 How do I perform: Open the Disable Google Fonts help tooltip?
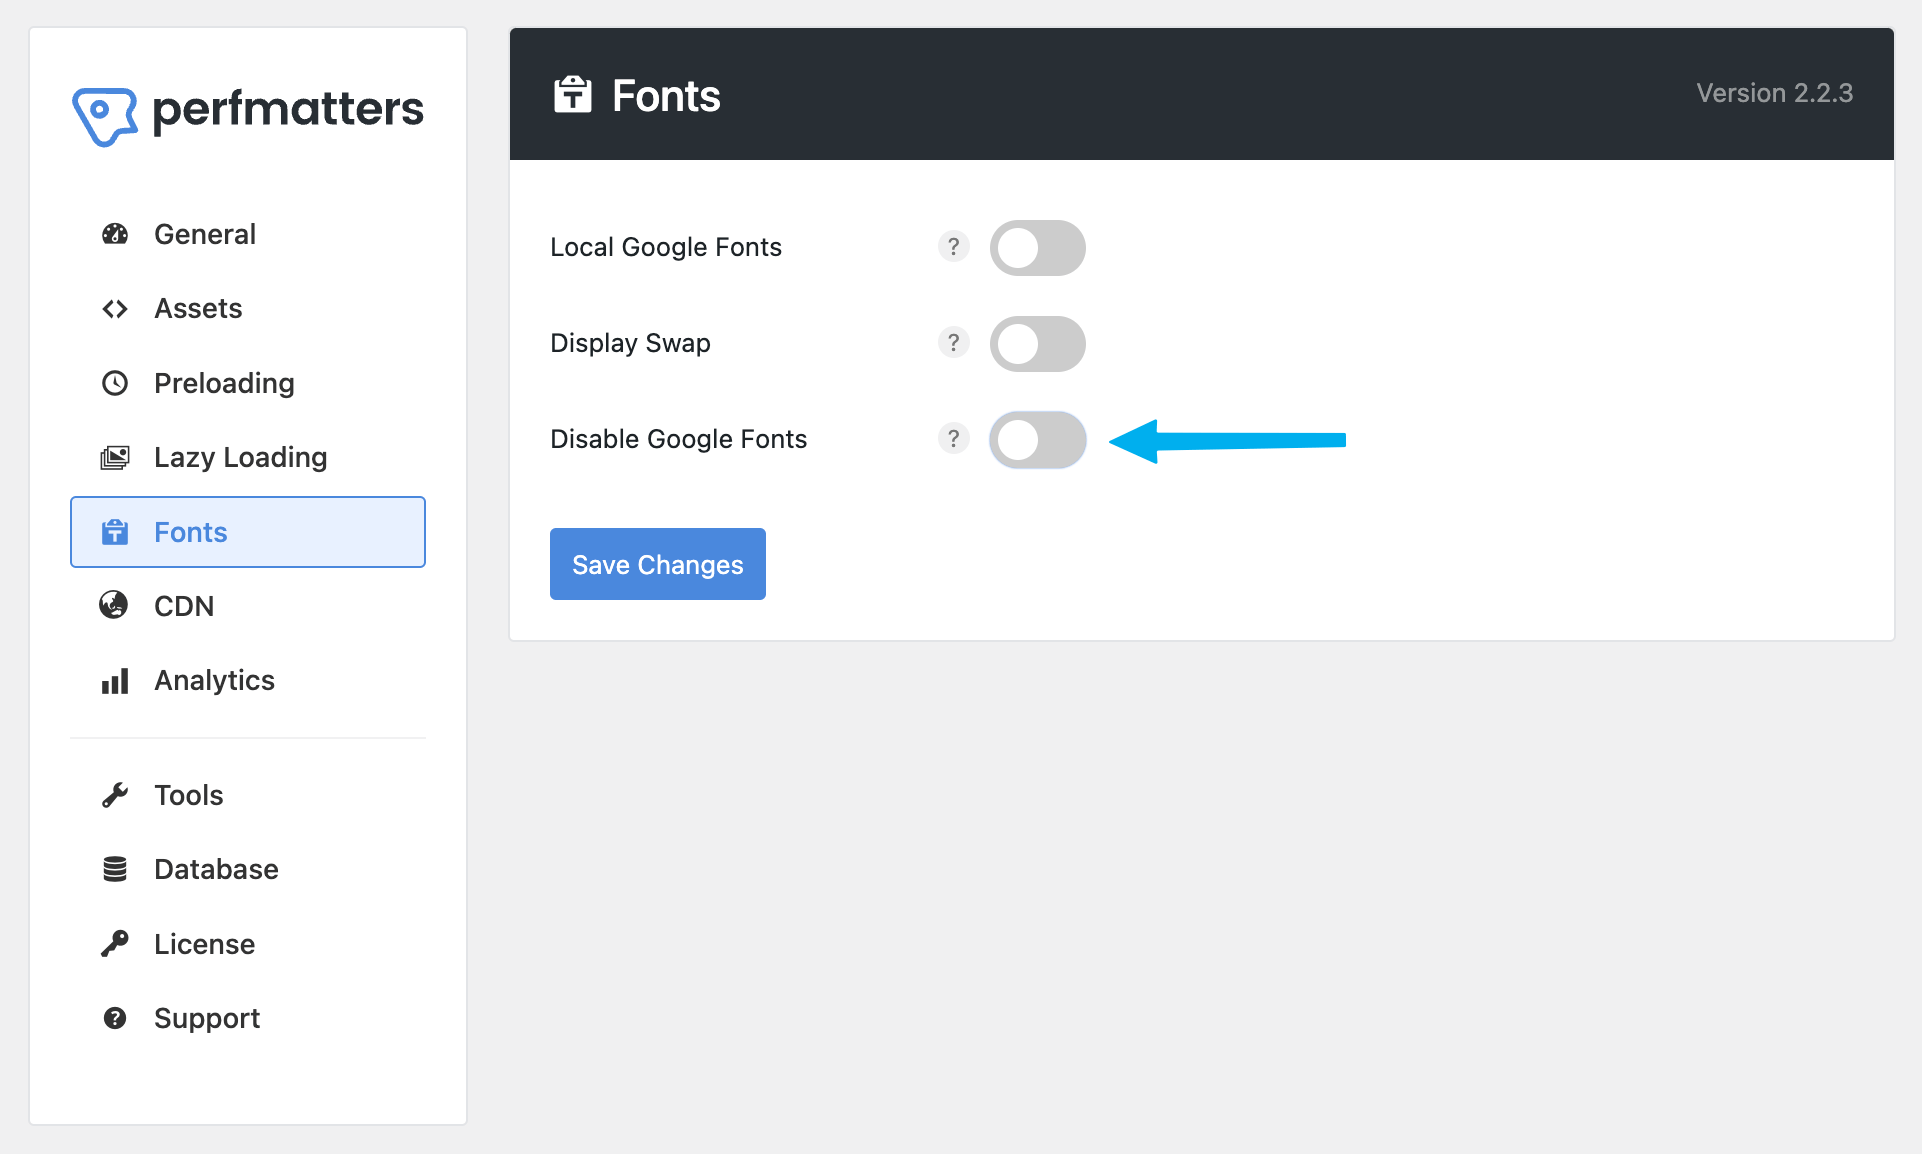953,438
